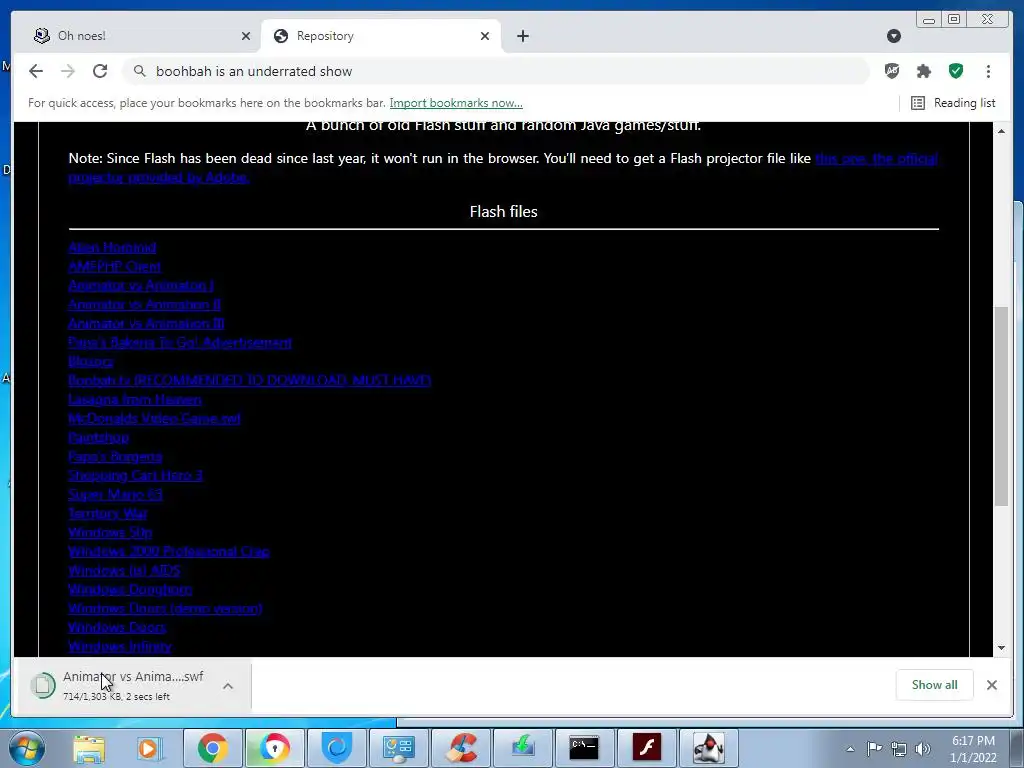Open Shopping Cart Hero 3 link

click(x=135, y=475)
